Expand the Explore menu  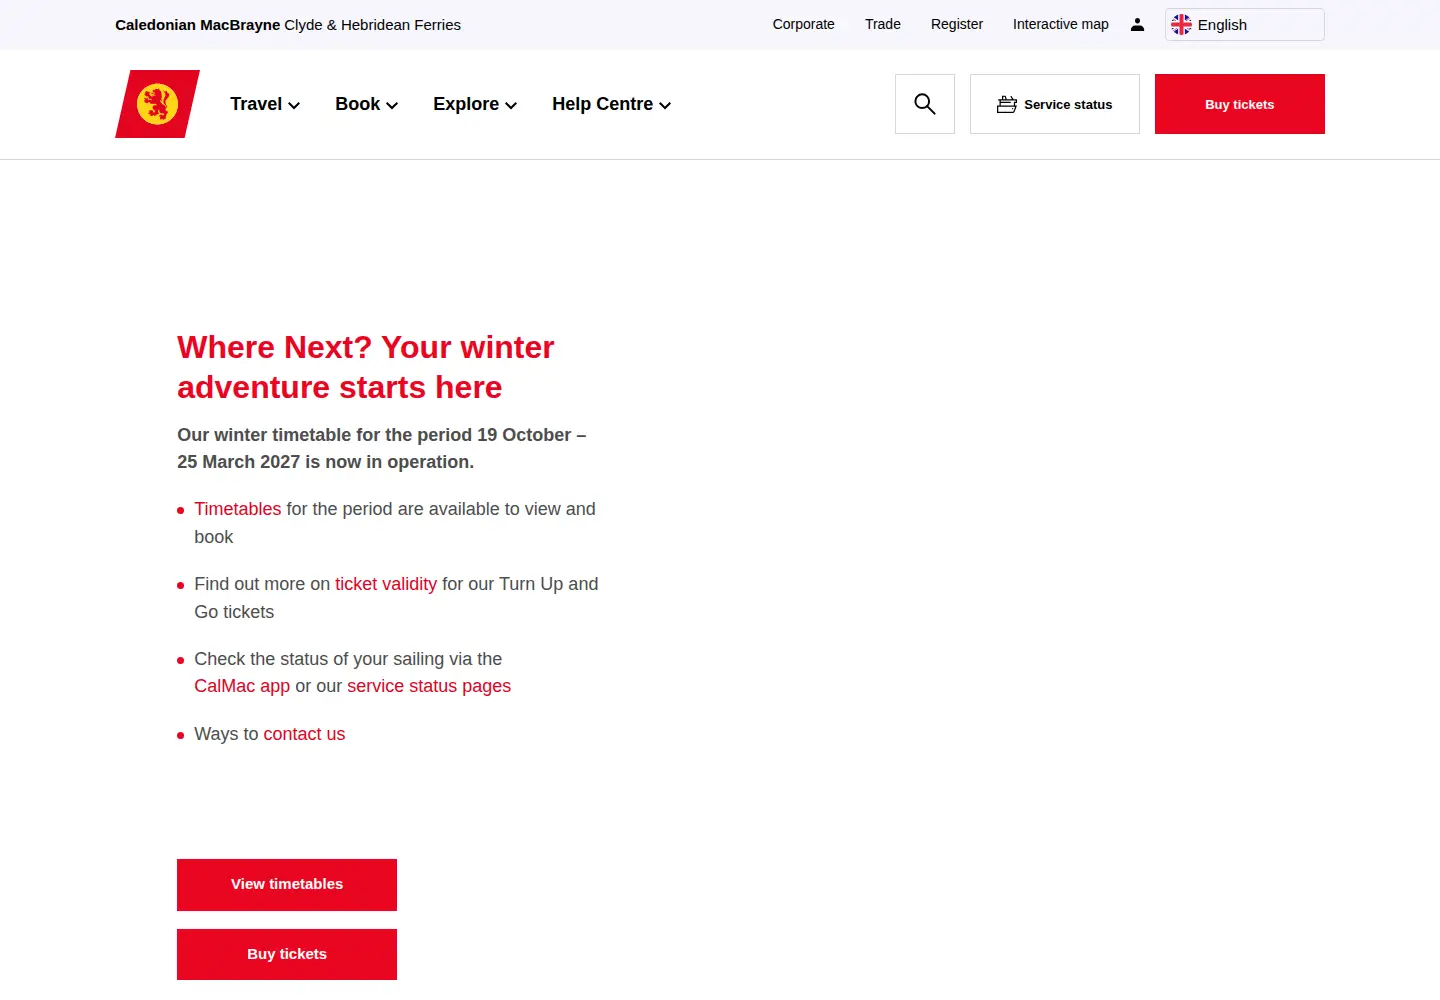tap(475, 104)
